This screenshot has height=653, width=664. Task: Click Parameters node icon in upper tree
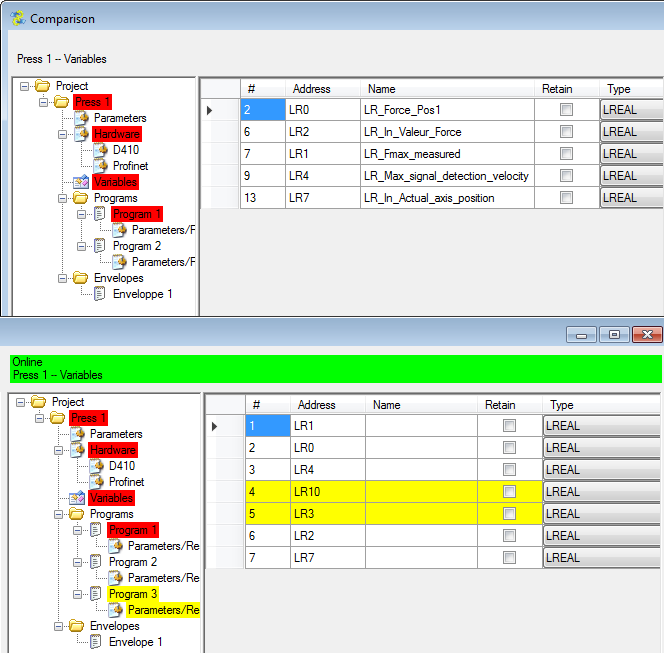tap(81, 118)
